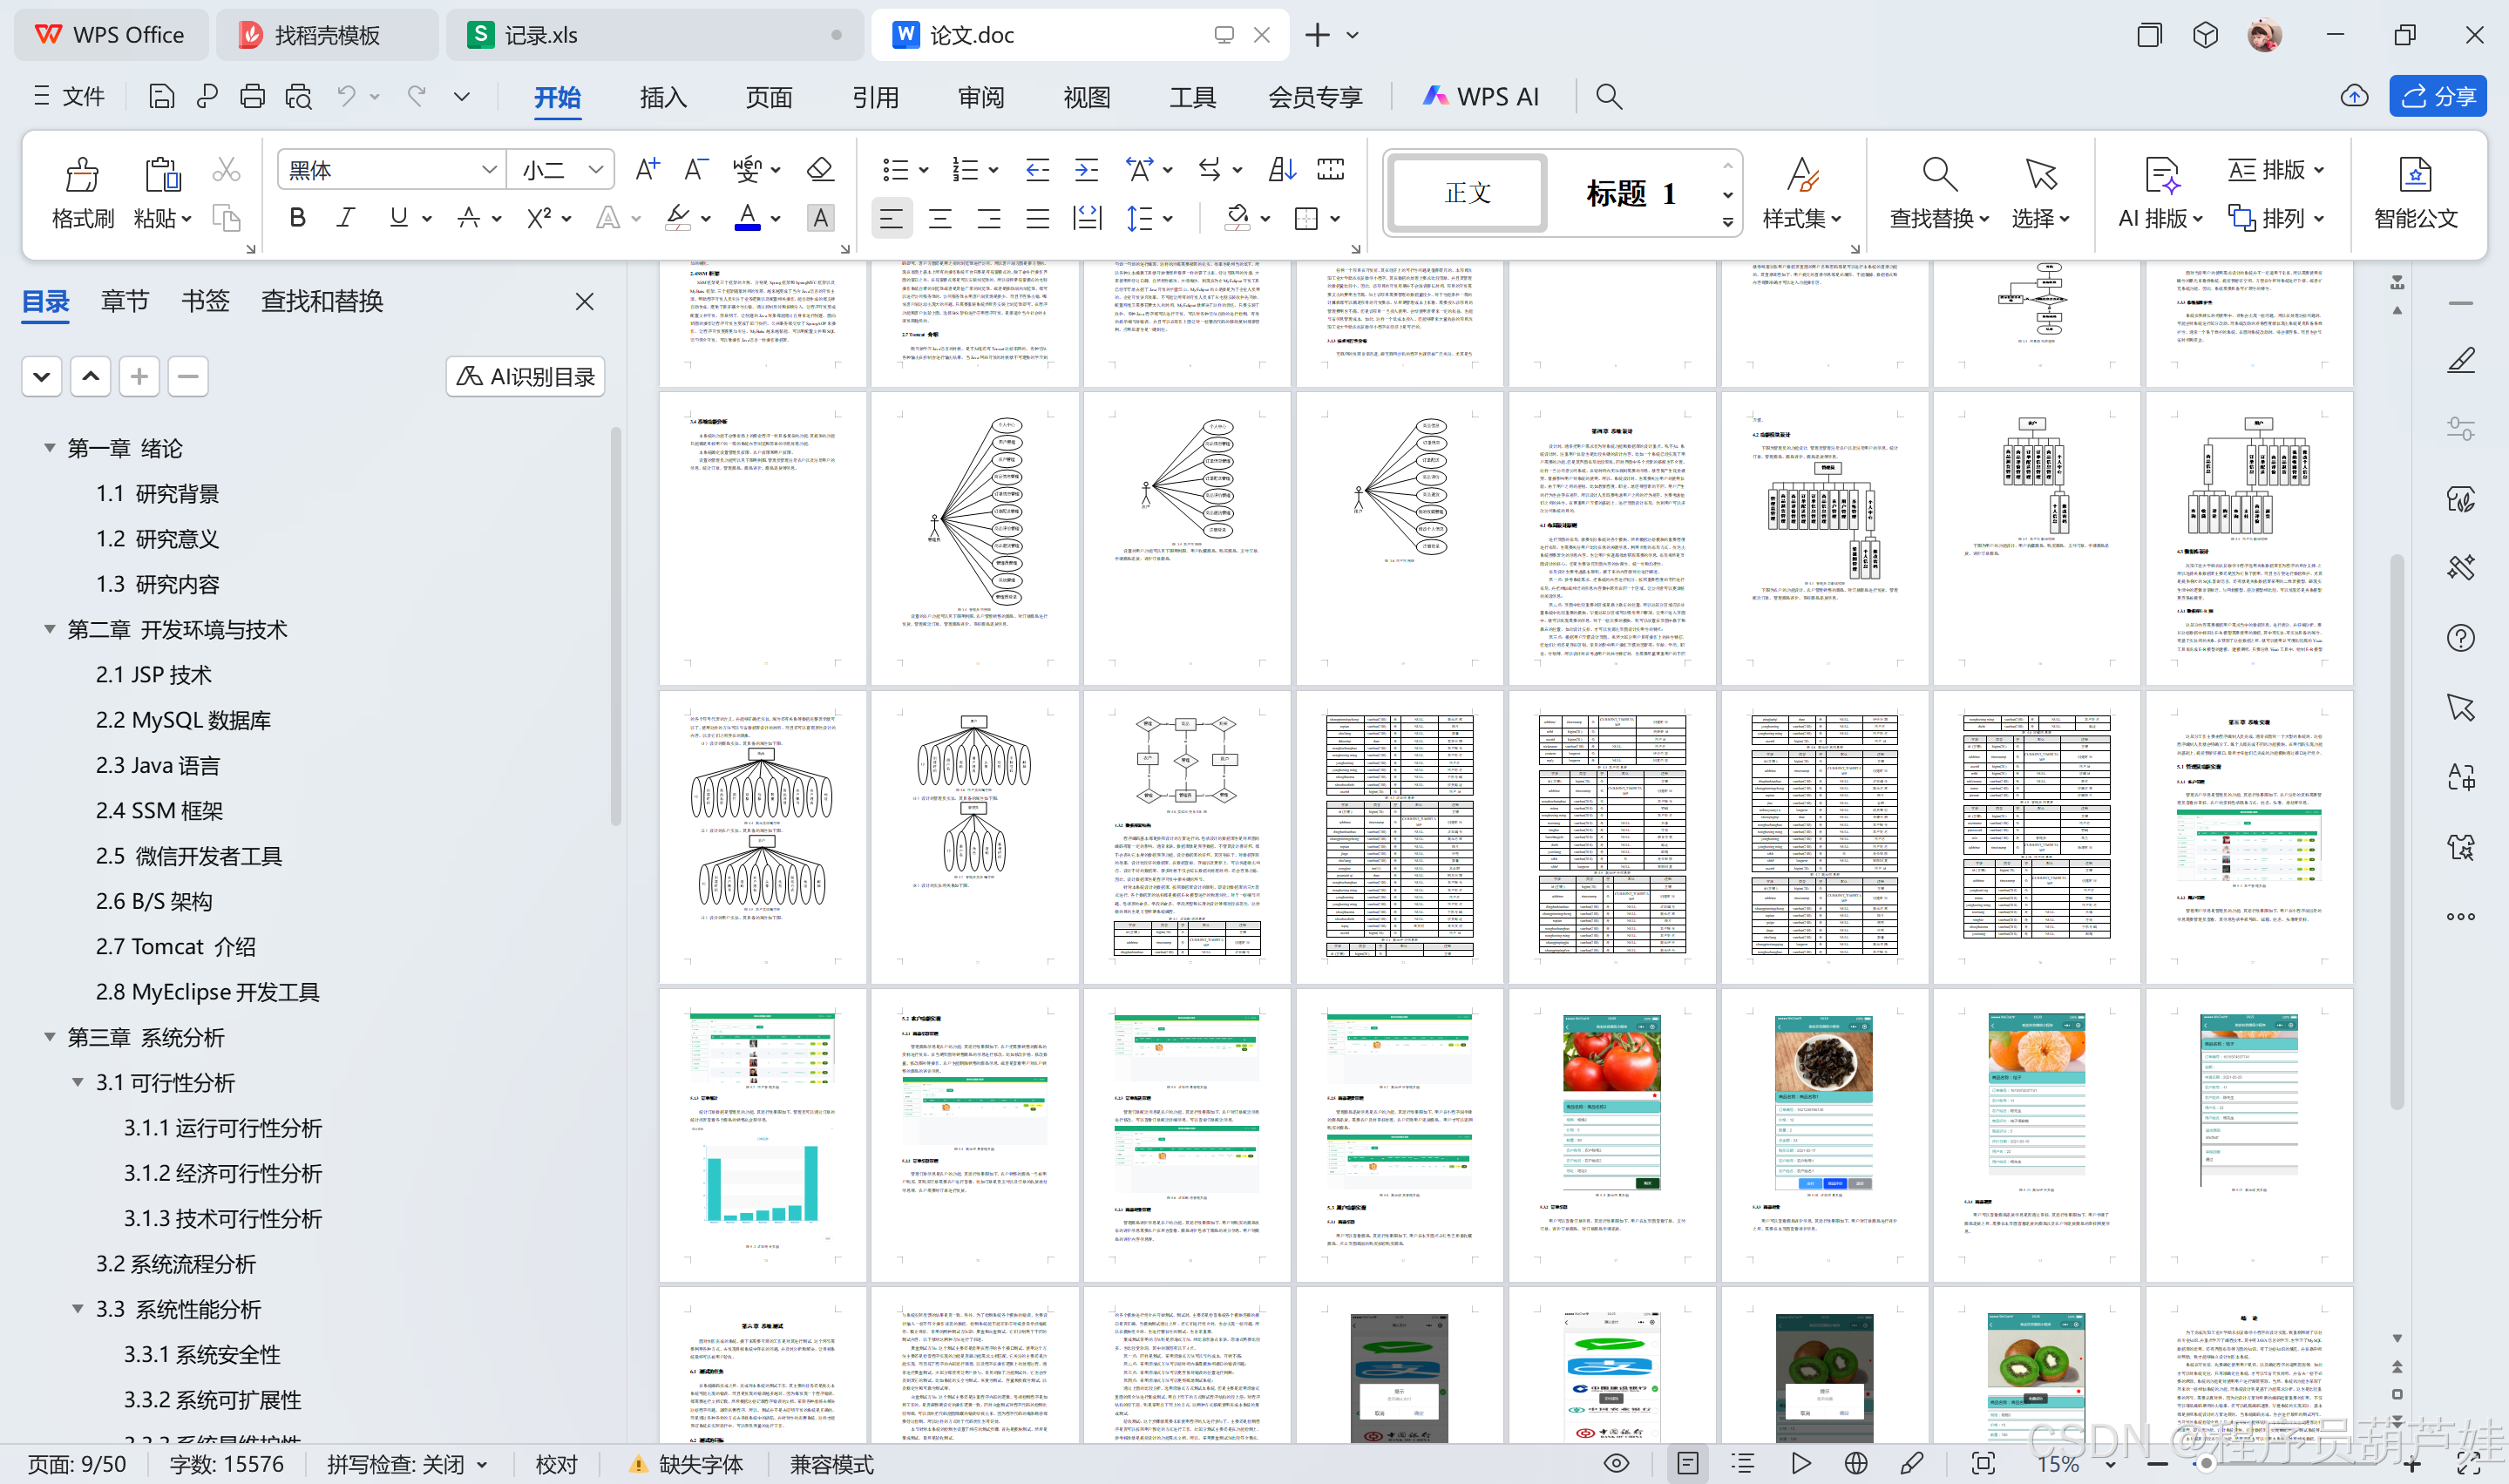Toggle center text alignment
Image resolution: width=2509 pixels, height=1484 pixels.
pos(940,217)
